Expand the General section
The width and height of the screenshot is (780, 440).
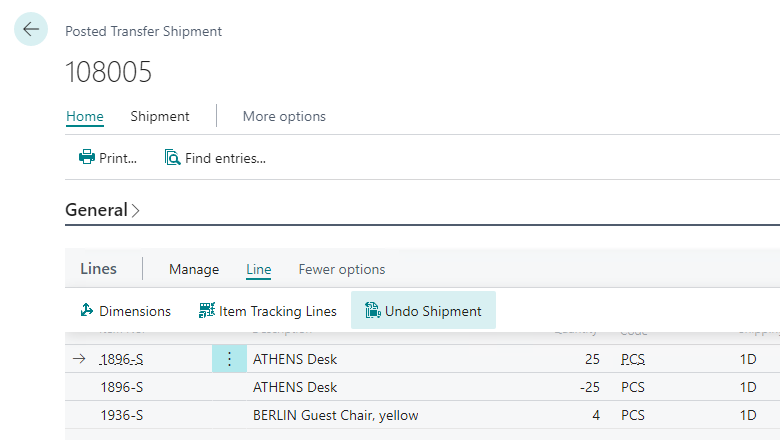point(103,211)
